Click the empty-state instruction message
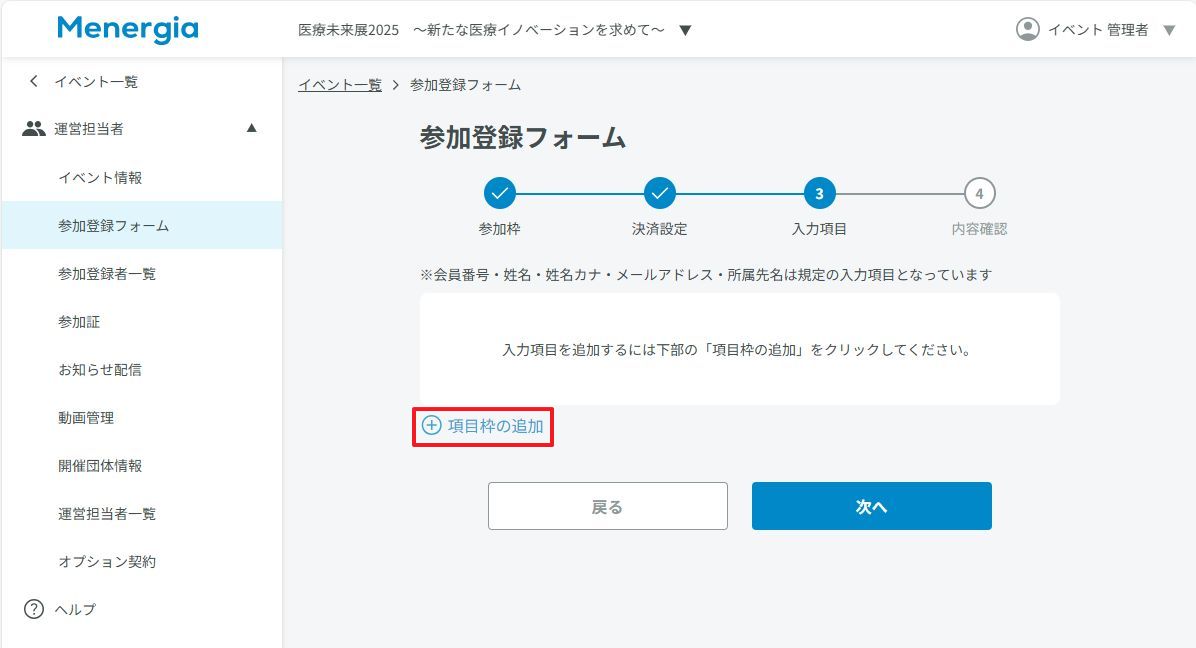The image size is (1196, 648). tap(737, 350)
